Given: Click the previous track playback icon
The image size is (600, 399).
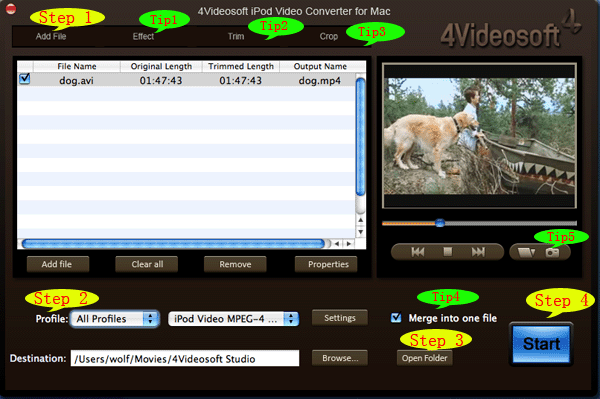Looking at the screenshot, I should [x=417, y=252].
